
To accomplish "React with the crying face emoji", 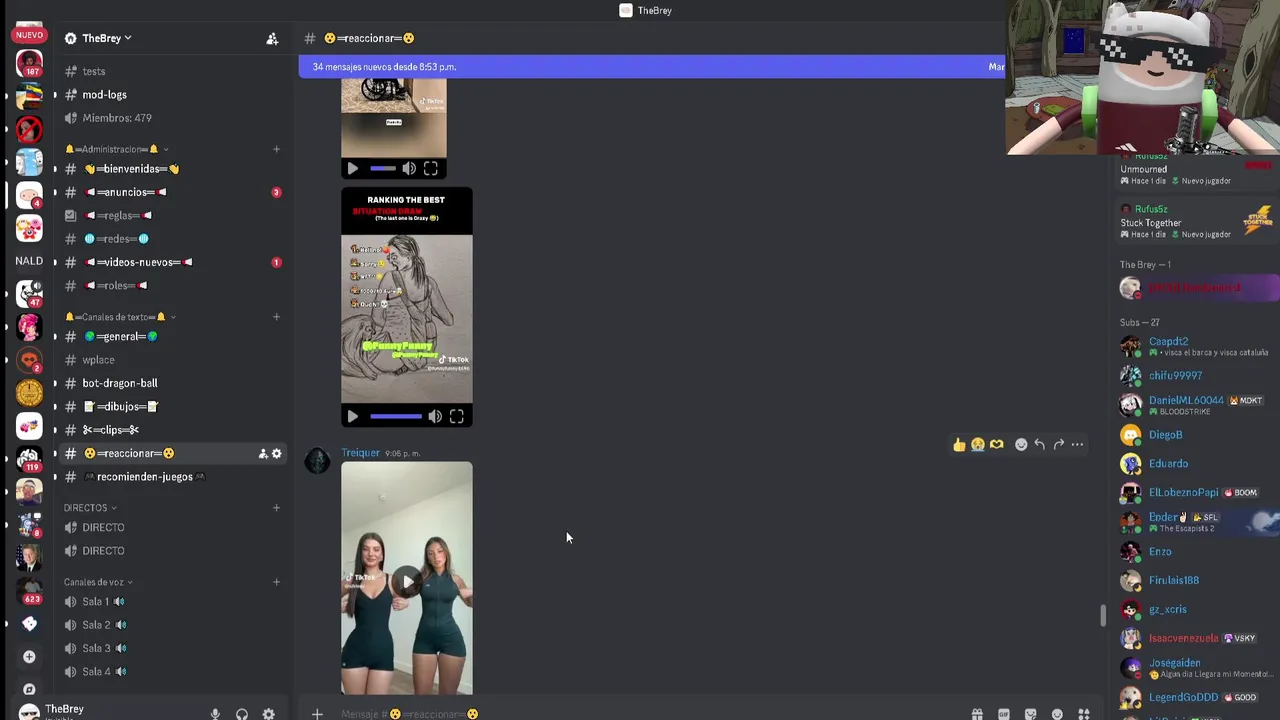I will tap(978, 445).
